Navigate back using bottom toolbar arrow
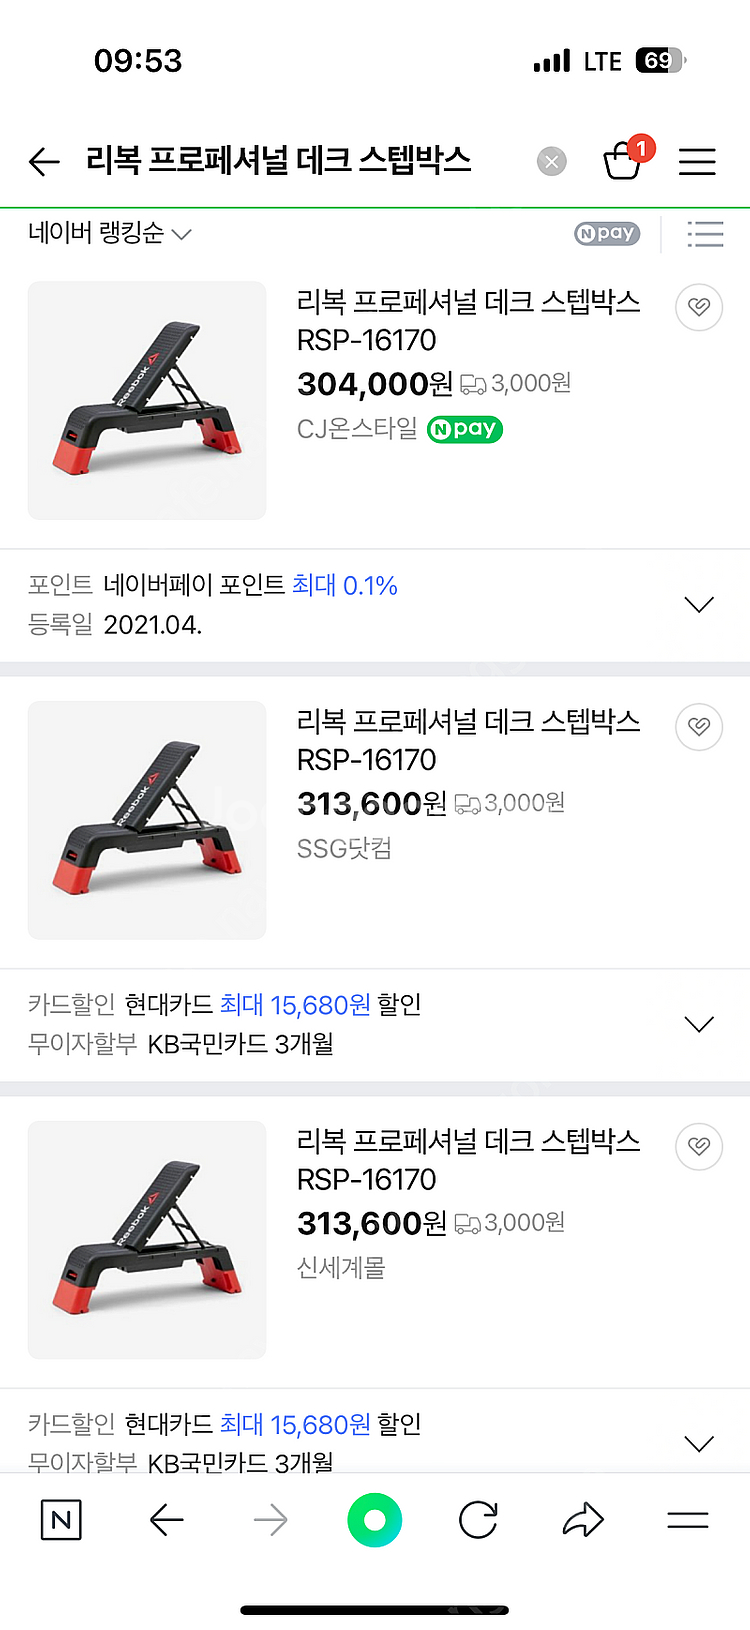The width and height of the screenshot is (750, 1630). 166,1521
